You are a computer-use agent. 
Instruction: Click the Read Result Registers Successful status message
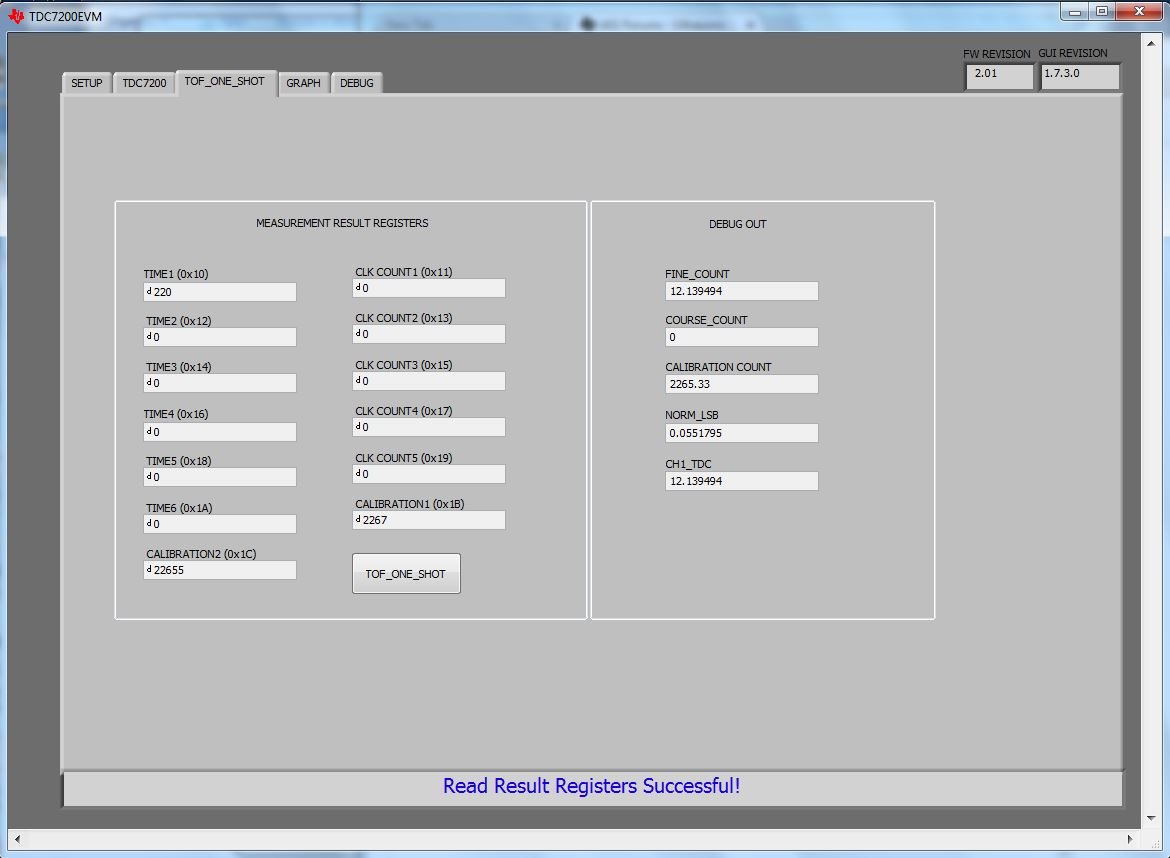point(592,786)
